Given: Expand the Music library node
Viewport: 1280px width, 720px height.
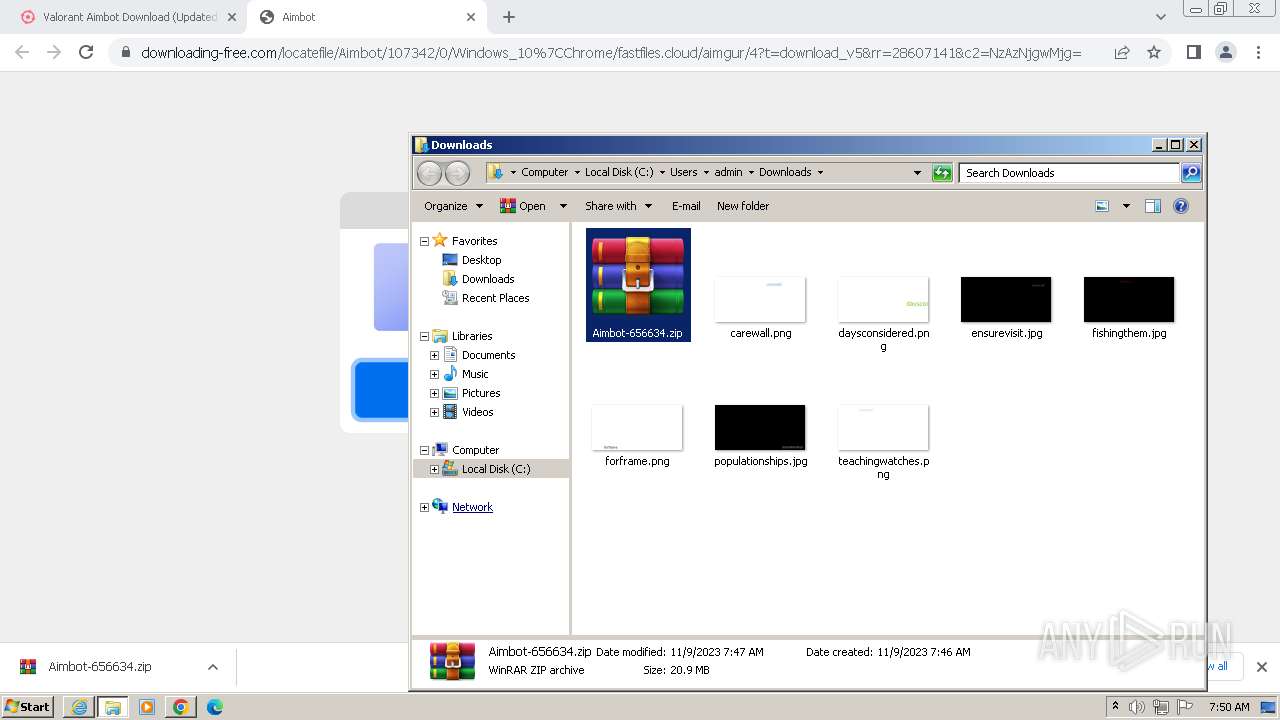Looking at the screenshot, I should (434, 374).
